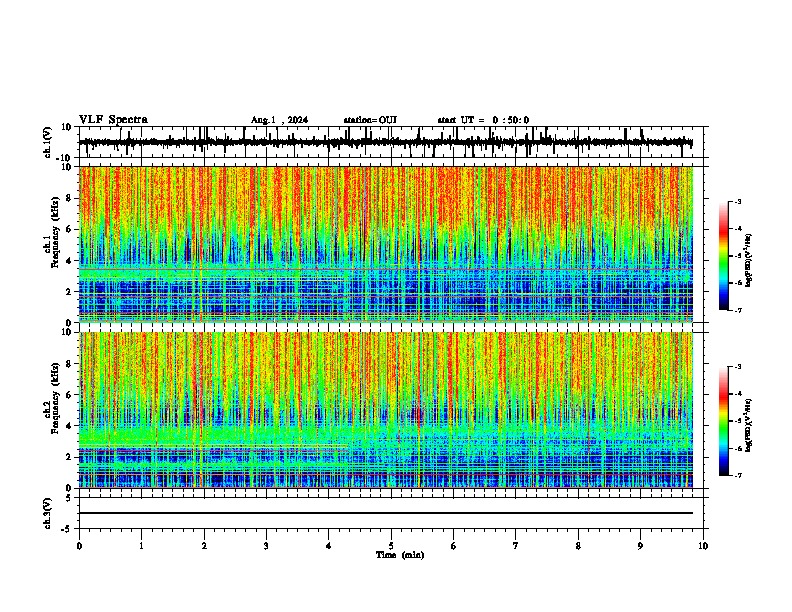Click the "8" kHz tick on ch.2 spectrogram

[x=69, y=364]
